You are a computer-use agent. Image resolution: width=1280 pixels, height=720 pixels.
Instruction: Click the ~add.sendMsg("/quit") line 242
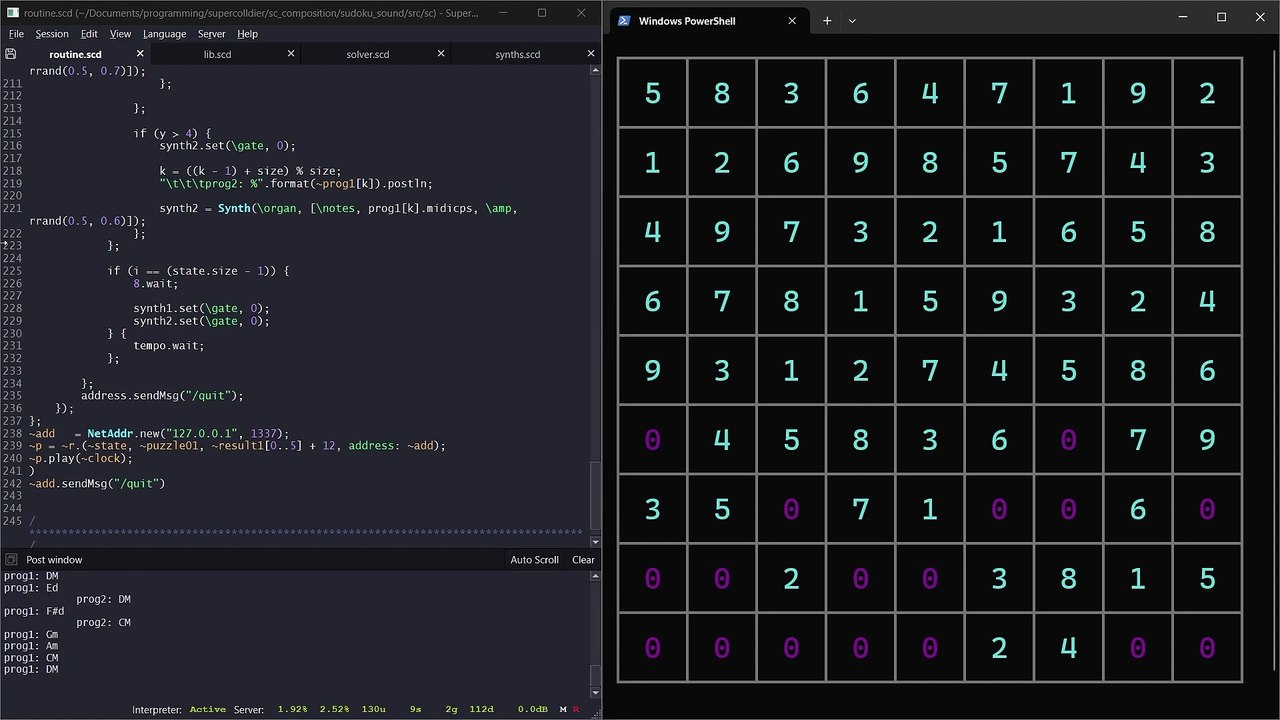tap(96, 483)
